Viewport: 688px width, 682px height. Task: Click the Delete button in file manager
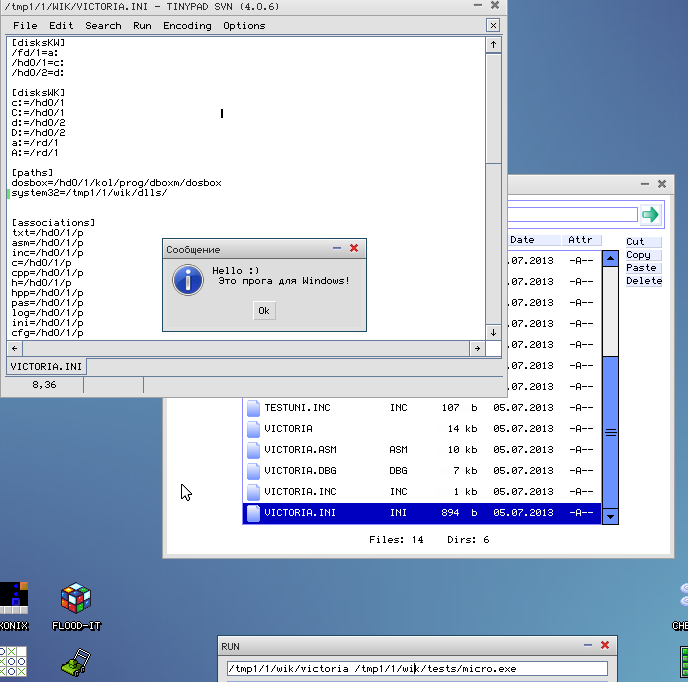tap(643, 281)
